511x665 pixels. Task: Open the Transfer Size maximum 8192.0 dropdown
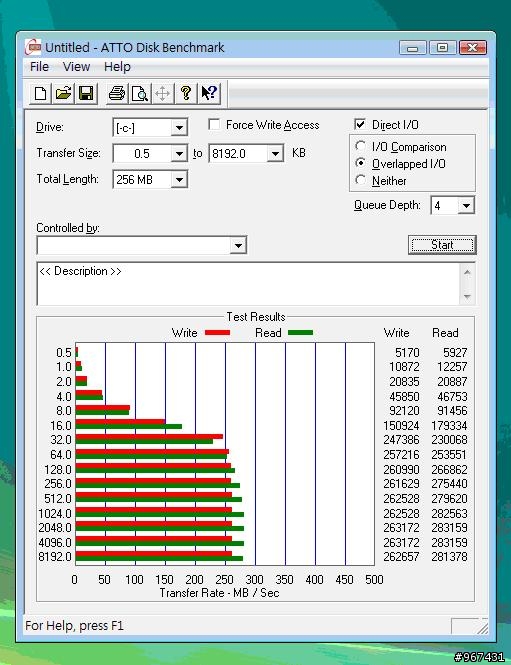(275, 154)
